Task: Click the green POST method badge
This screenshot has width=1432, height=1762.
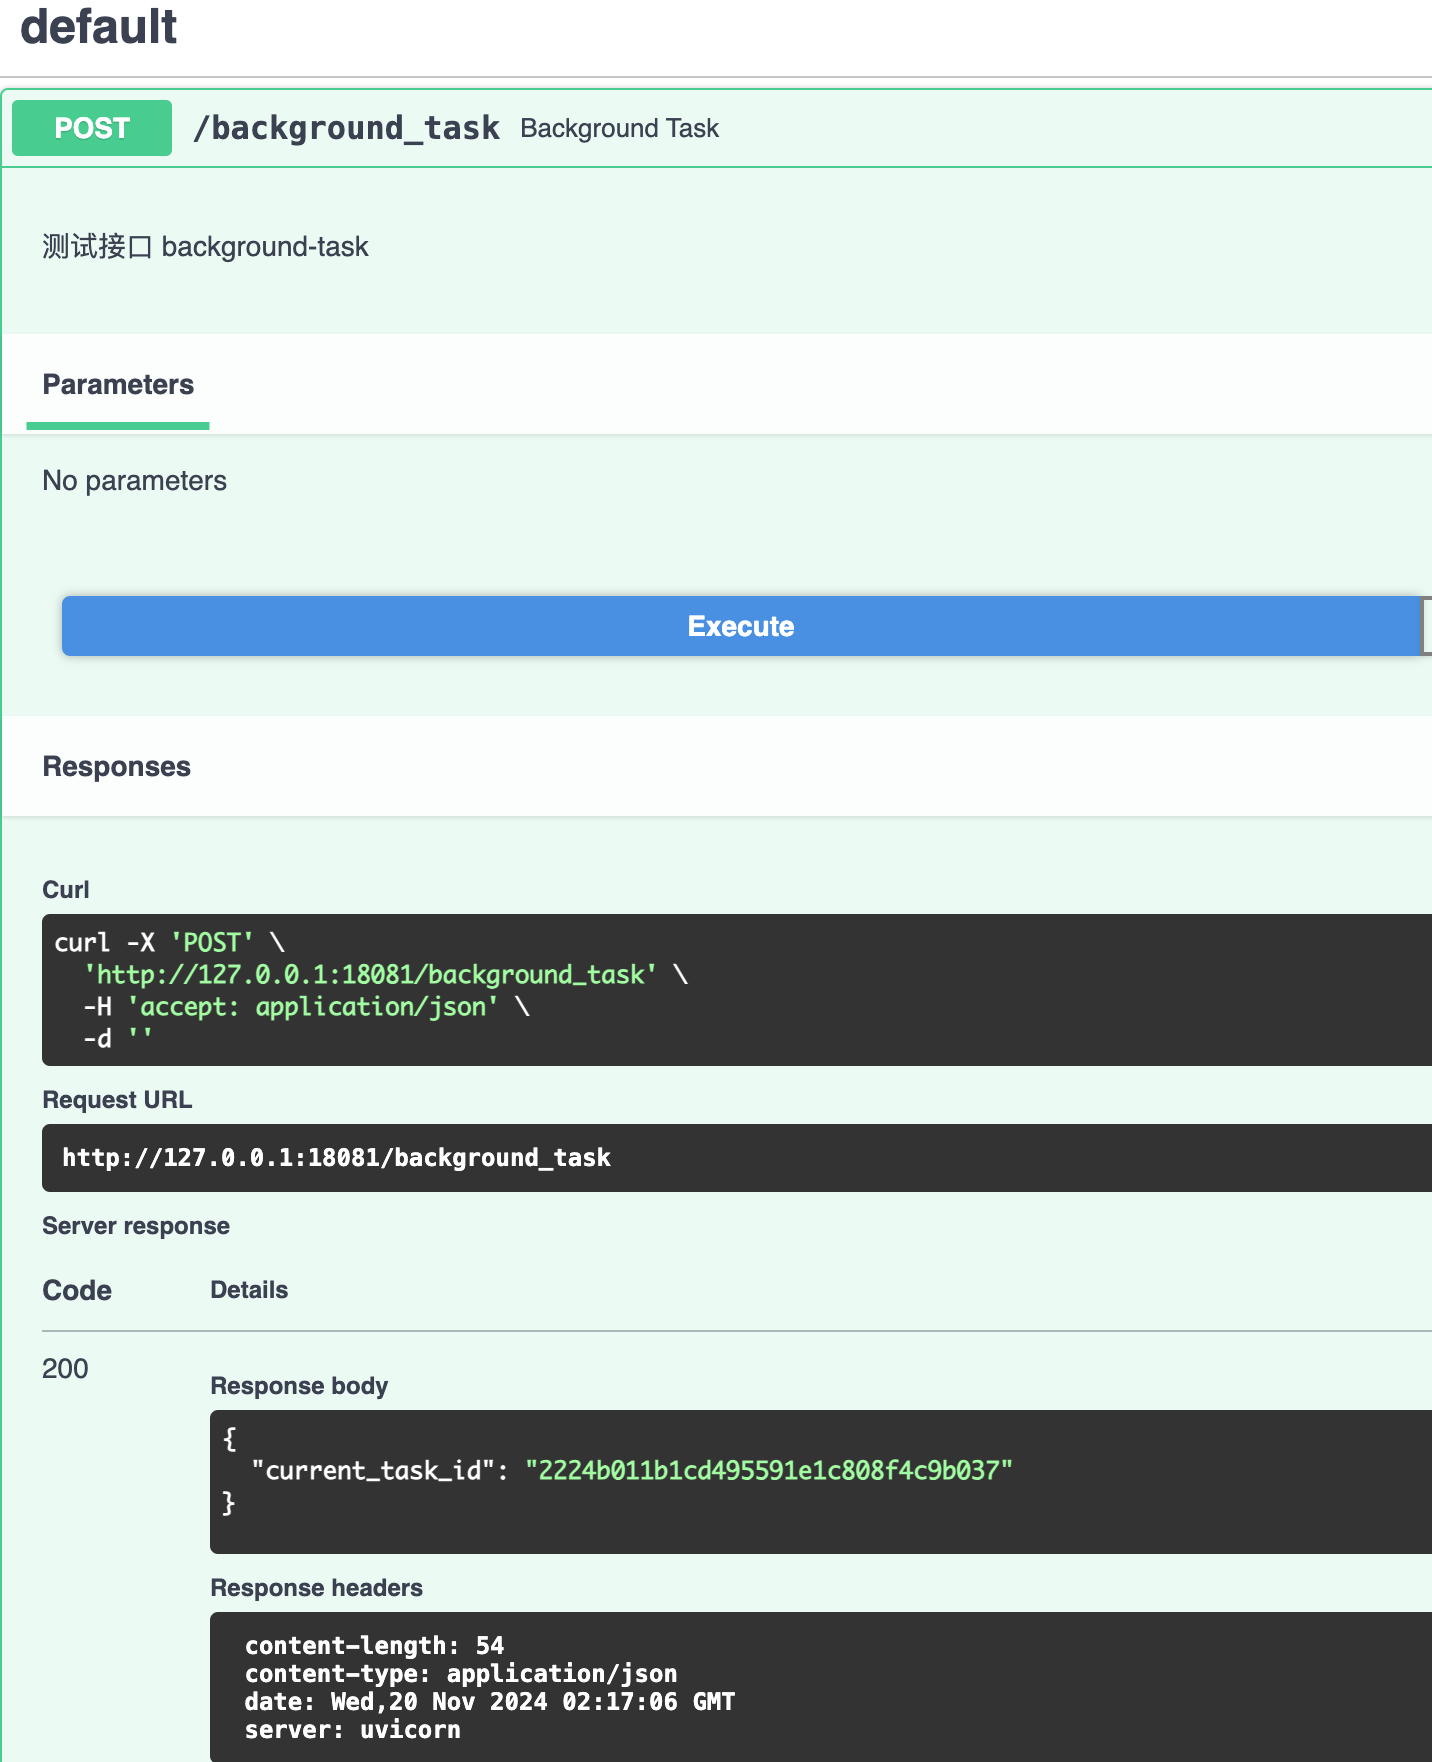Action: pyautogui.click(x=92, y=128)
